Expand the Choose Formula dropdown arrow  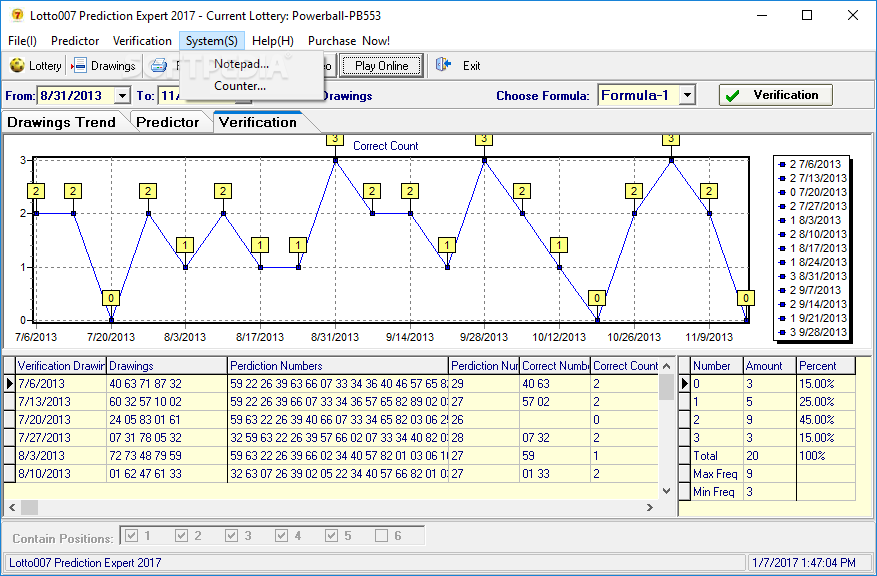pyautogui.click(x=688, y=95)
